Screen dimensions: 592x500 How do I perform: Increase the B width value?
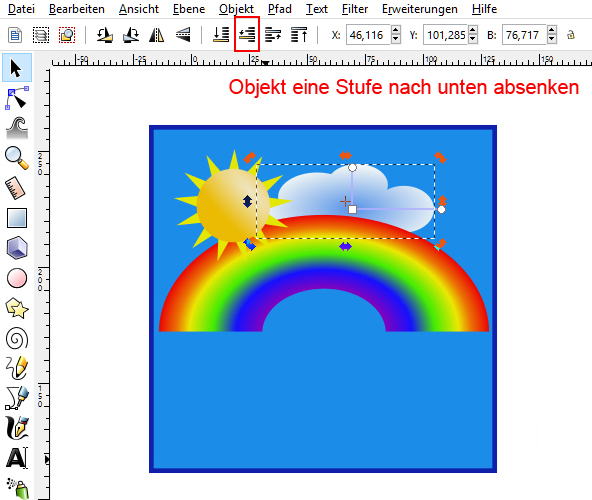coord(552,30)
